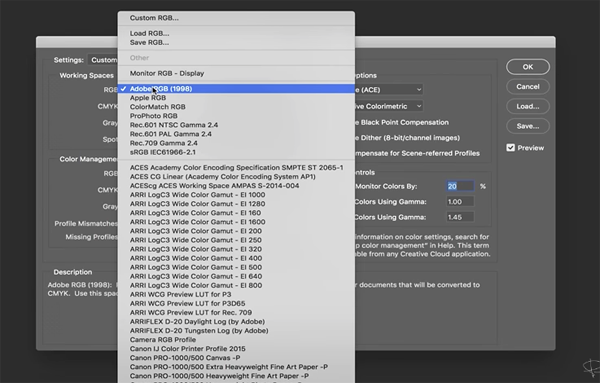The height and width of the screenshot is (383, 600).
Task: Select Adobe RGB (1998) checked entry
Action: 236,89
